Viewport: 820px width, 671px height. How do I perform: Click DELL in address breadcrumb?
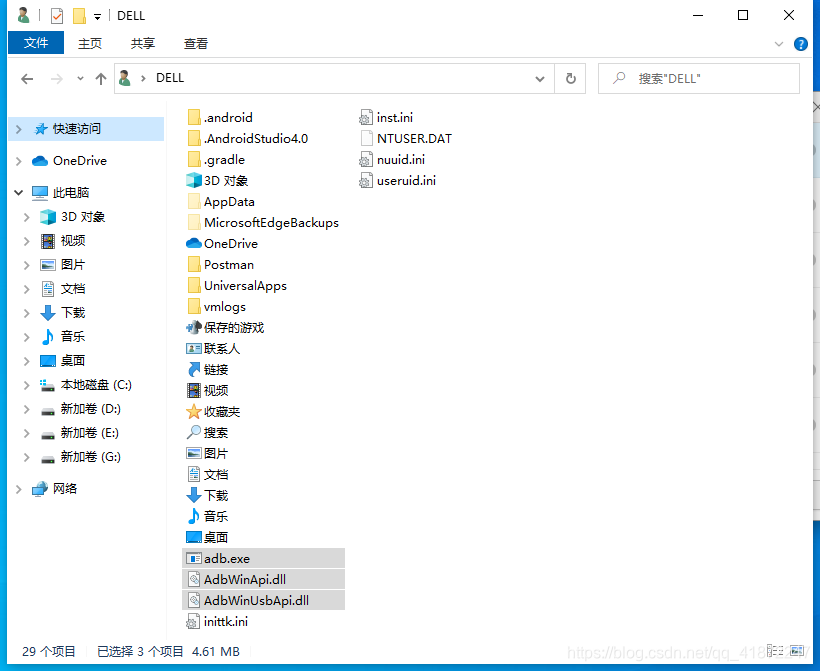pyautogui.click(x=170, y=78)
